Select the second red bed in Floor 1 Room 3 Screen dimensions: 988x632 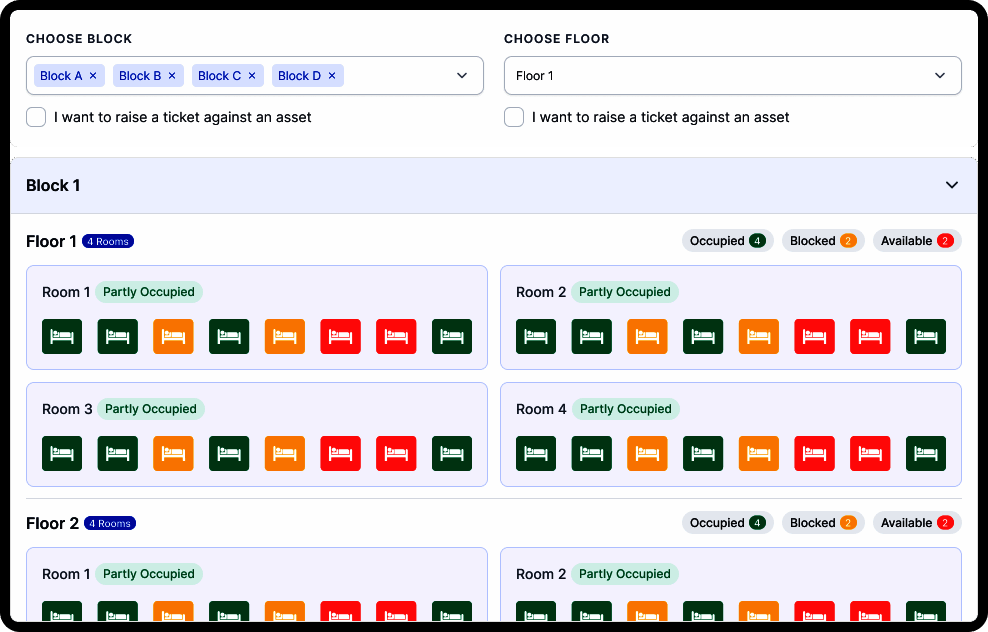click(x=396, y=454)
